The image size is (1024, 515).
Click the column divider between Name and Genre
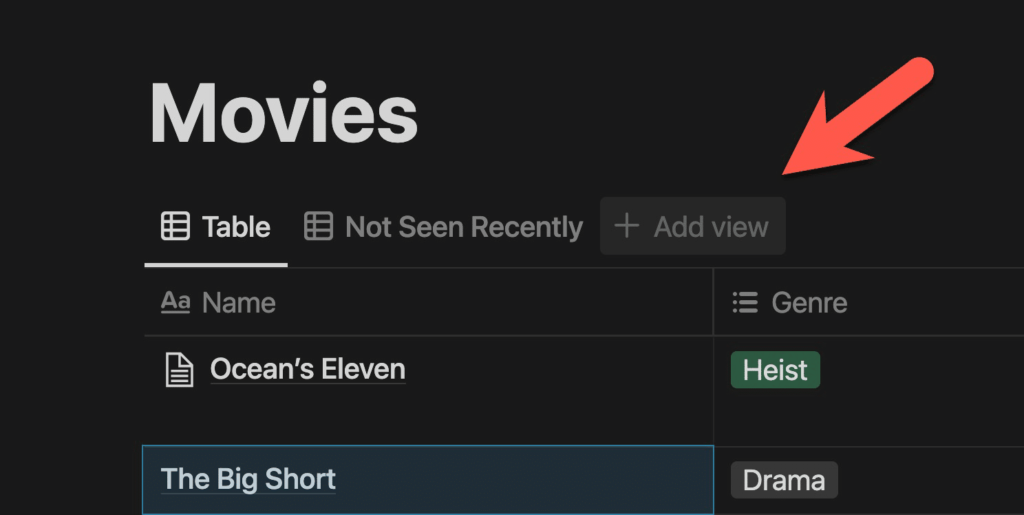[714, 302]
